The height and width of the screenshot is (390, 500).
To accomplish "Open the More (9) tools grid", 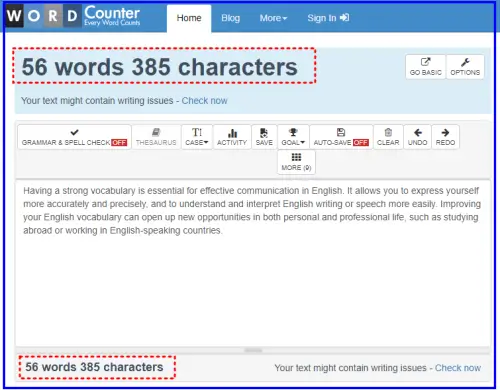I will coord(296,162).
